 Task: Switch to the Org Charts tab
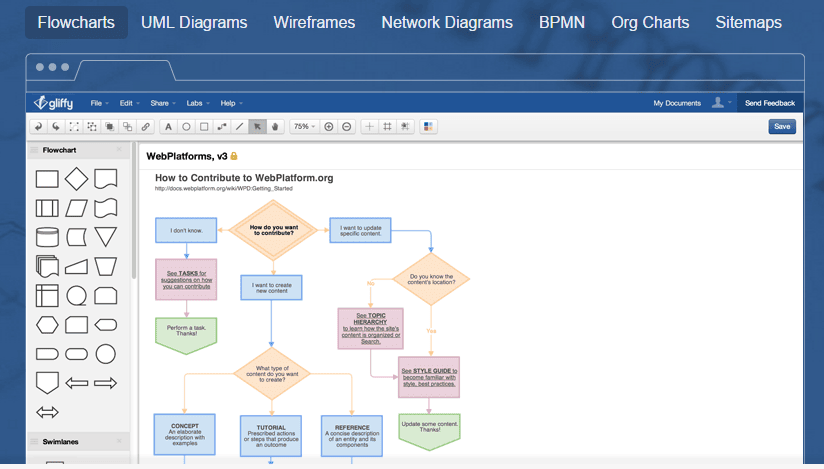click(650, 23)
